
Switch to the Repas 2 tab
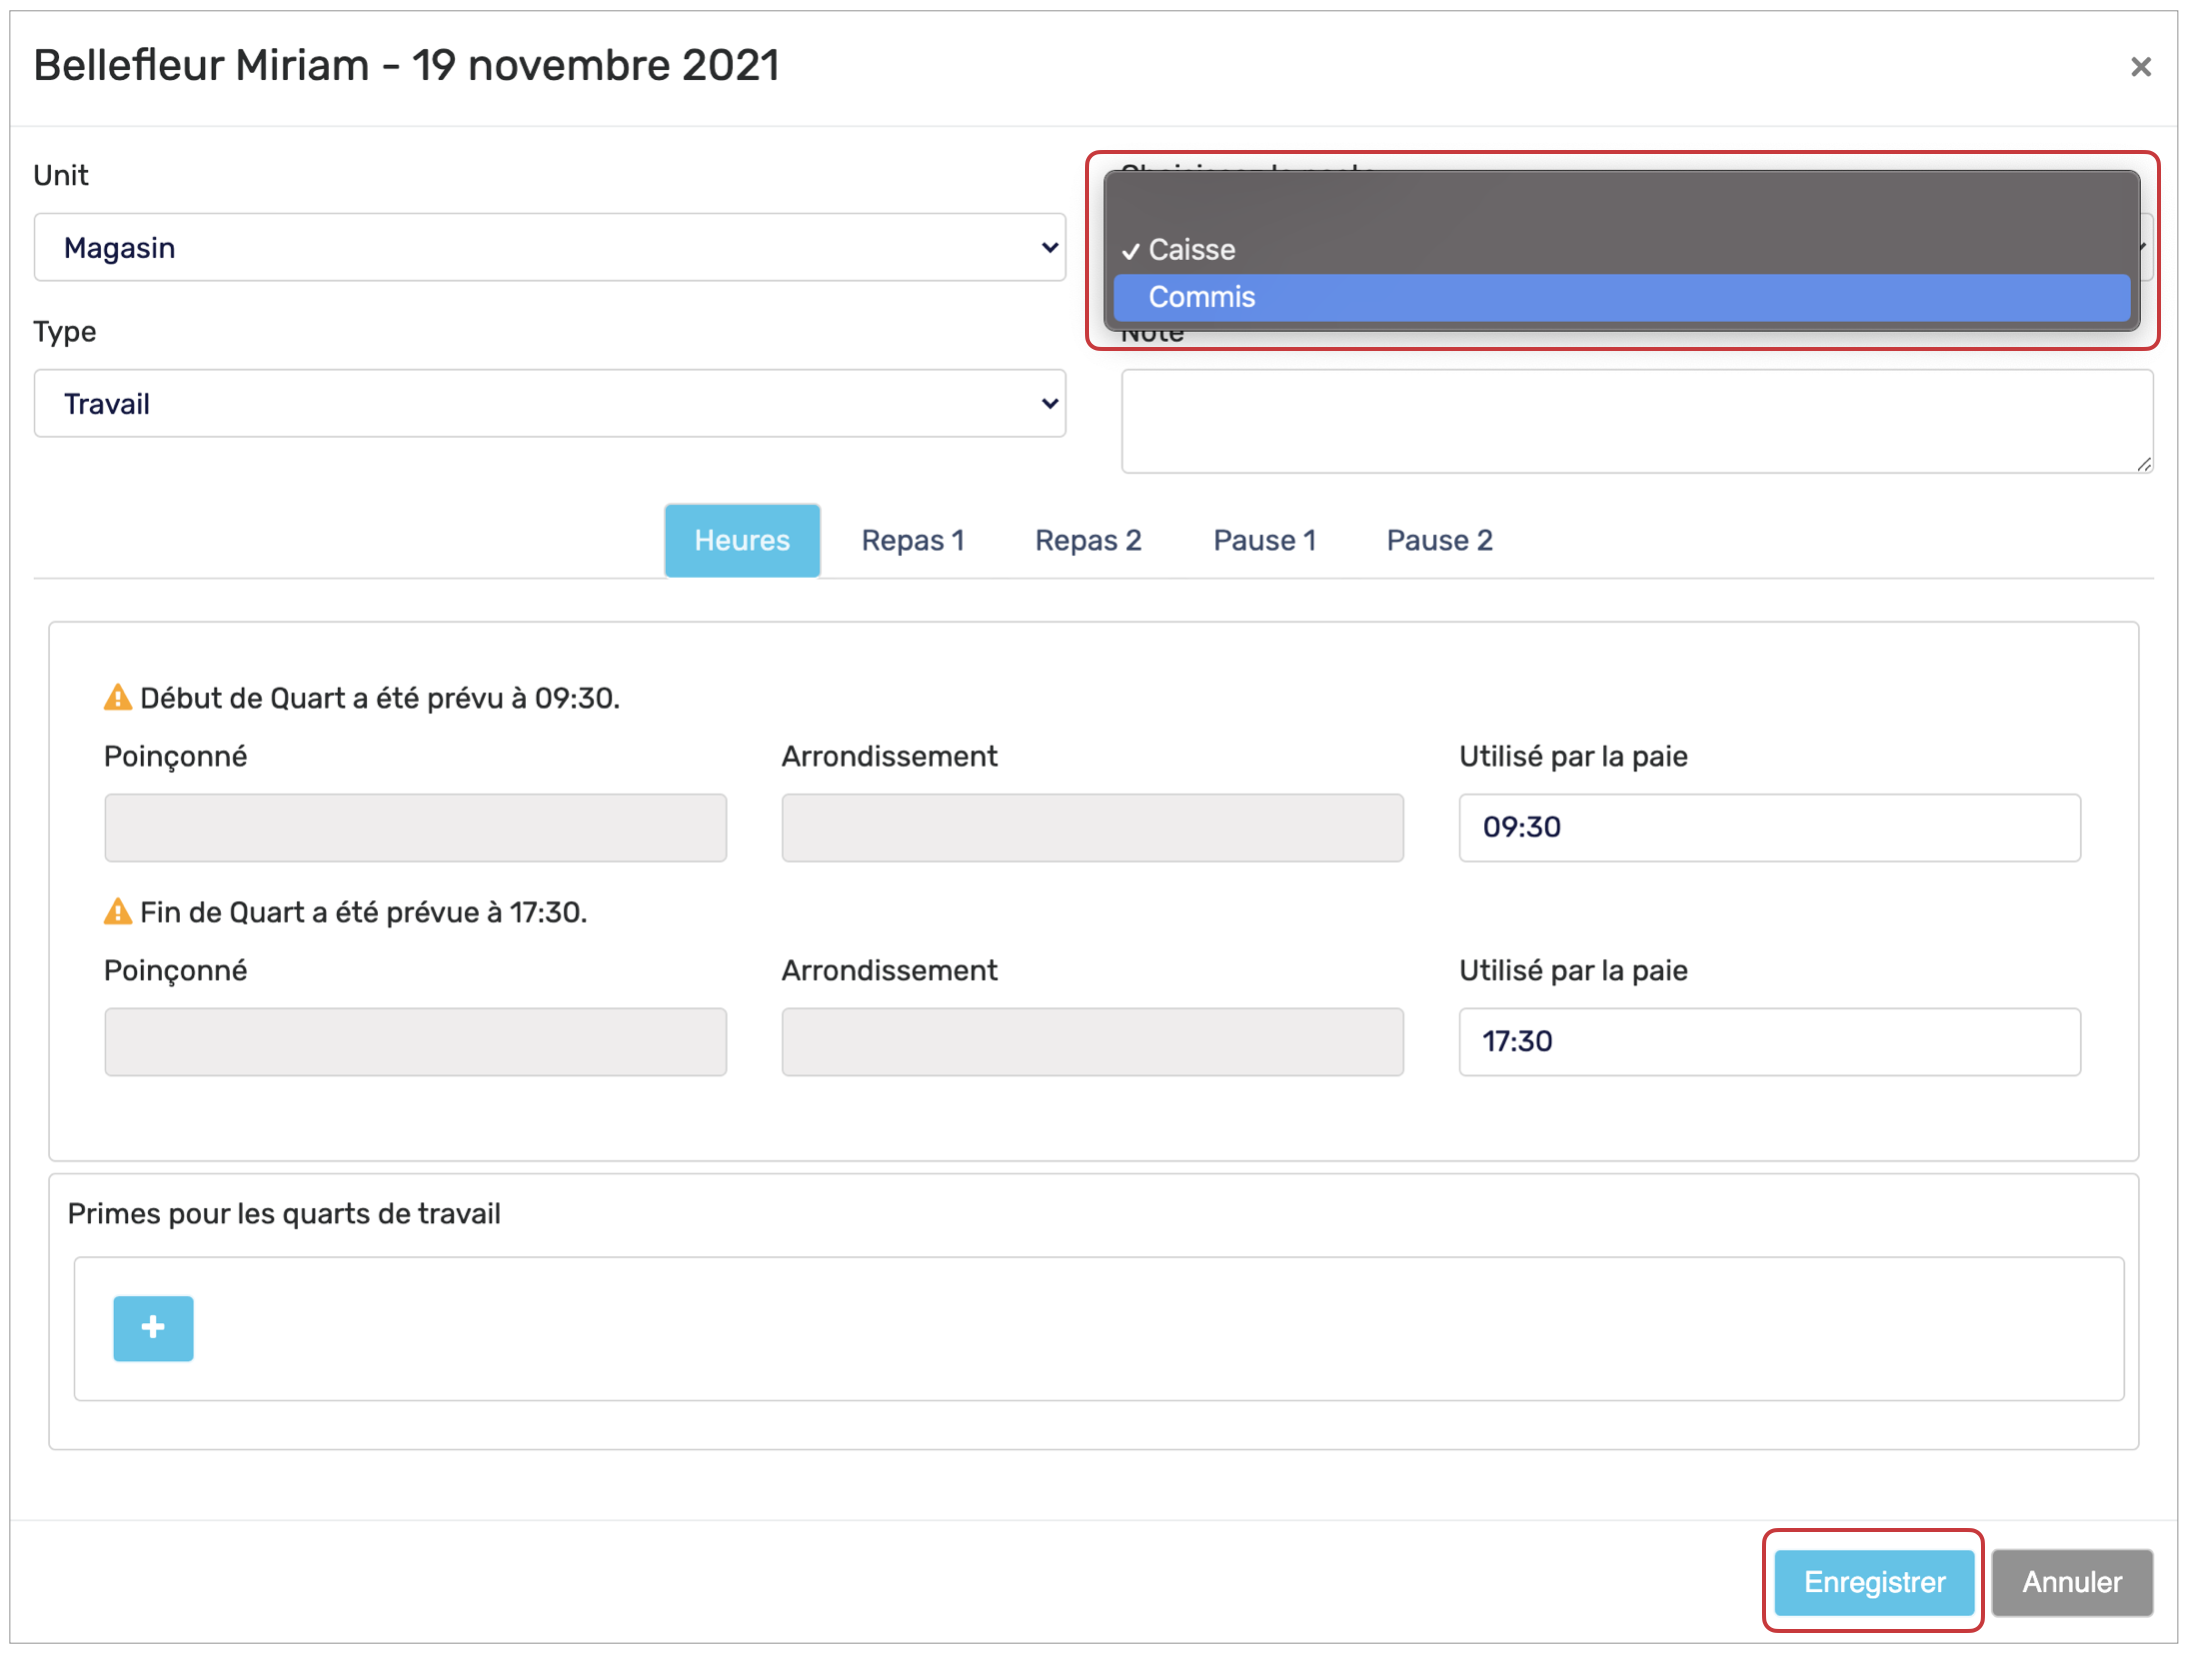1087,540
